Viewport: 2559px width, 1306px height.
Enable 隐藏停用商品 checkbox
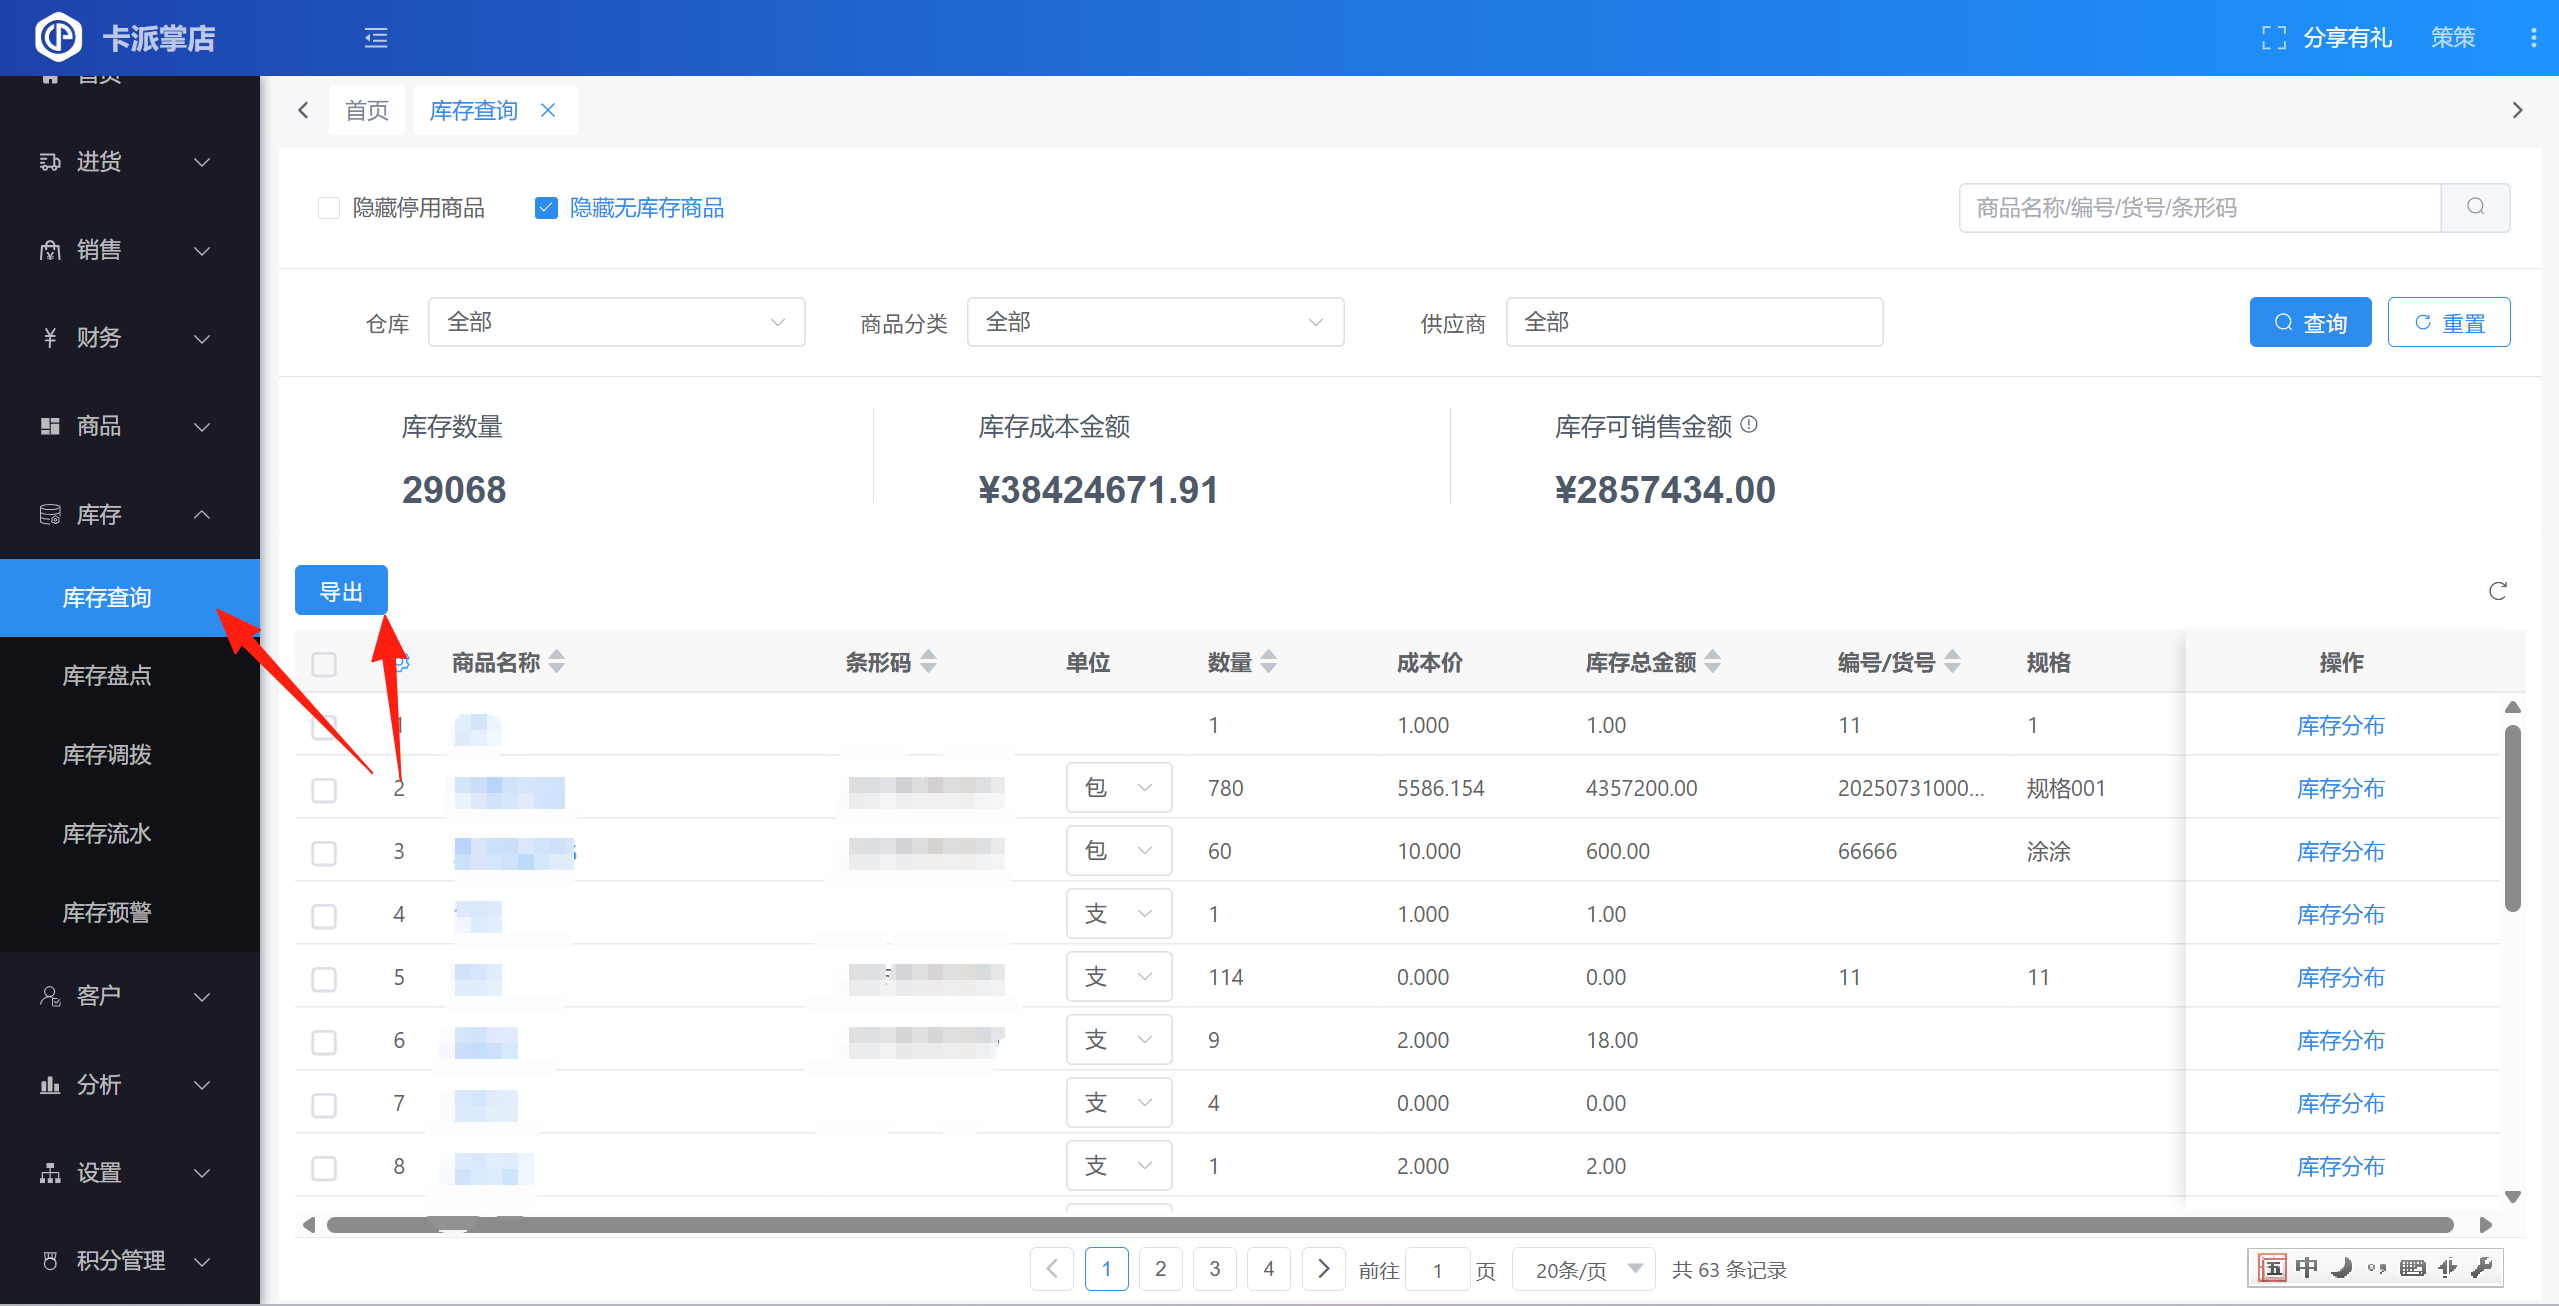coord(329,208)
